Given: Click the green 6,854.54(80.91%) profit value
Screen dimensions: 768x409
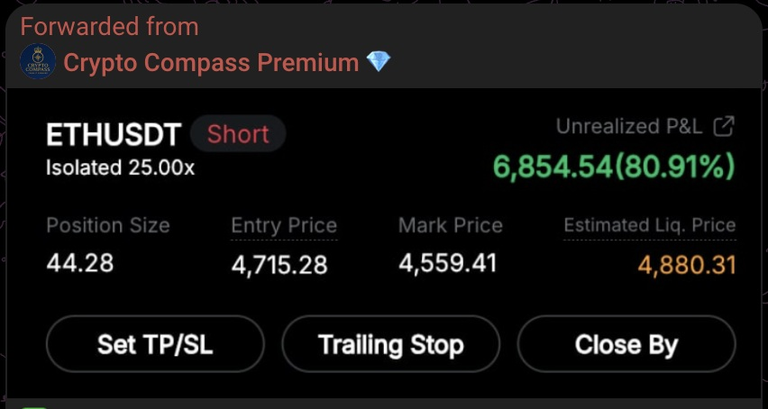Looking at the screenshot, I should [x=614, y=167].
